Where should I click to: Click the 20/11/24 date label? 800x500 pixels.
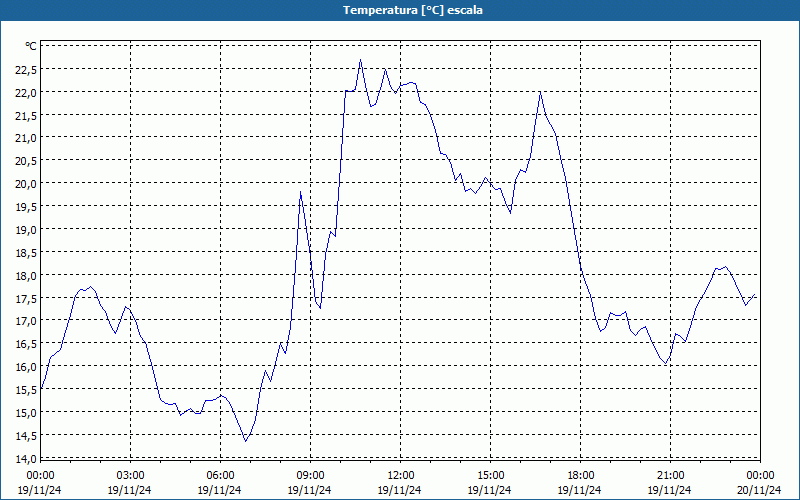pyautogui.click(x=760, y=490)
